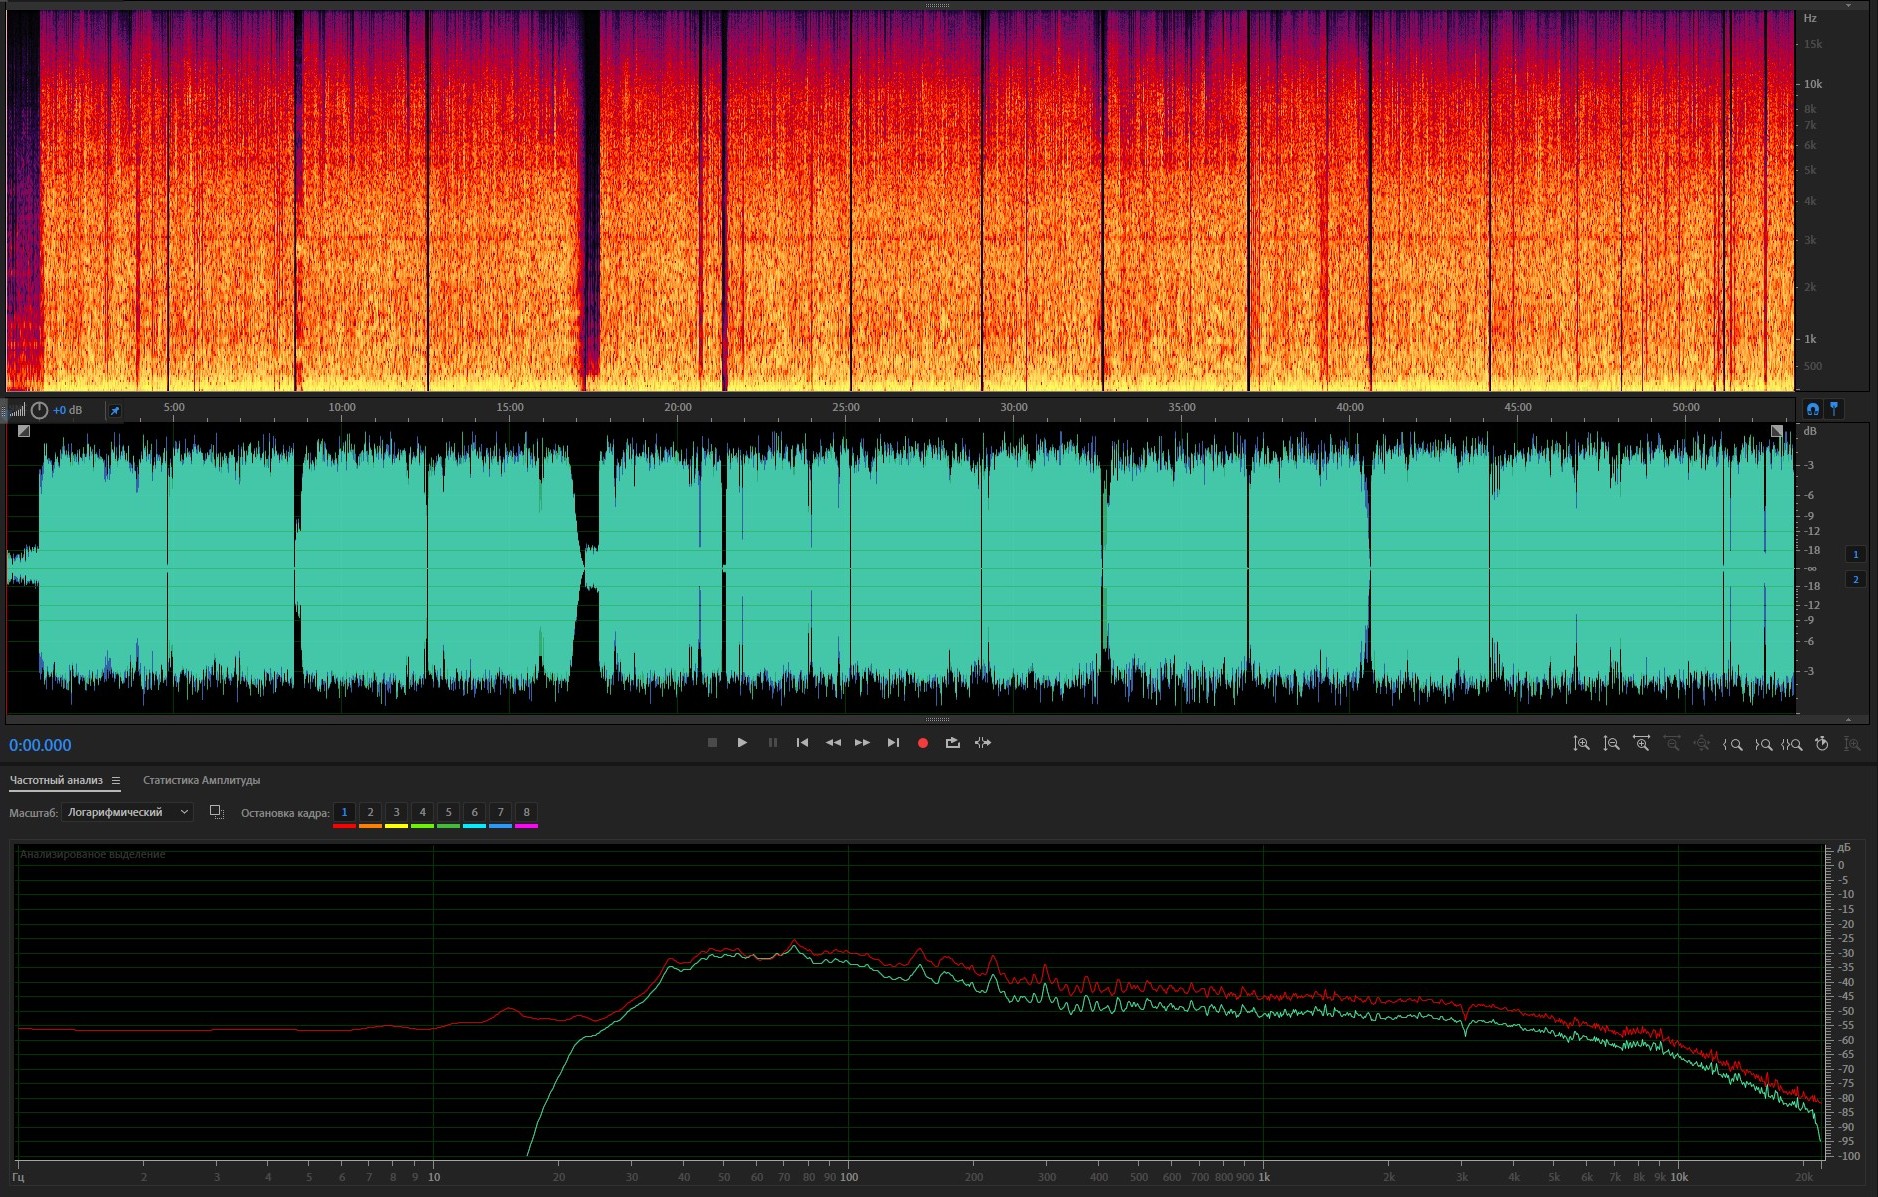Viewport: 1878px width, 1197px height.
Task: Open the Логарифмический scale dropdown
Action: point(127,812)
